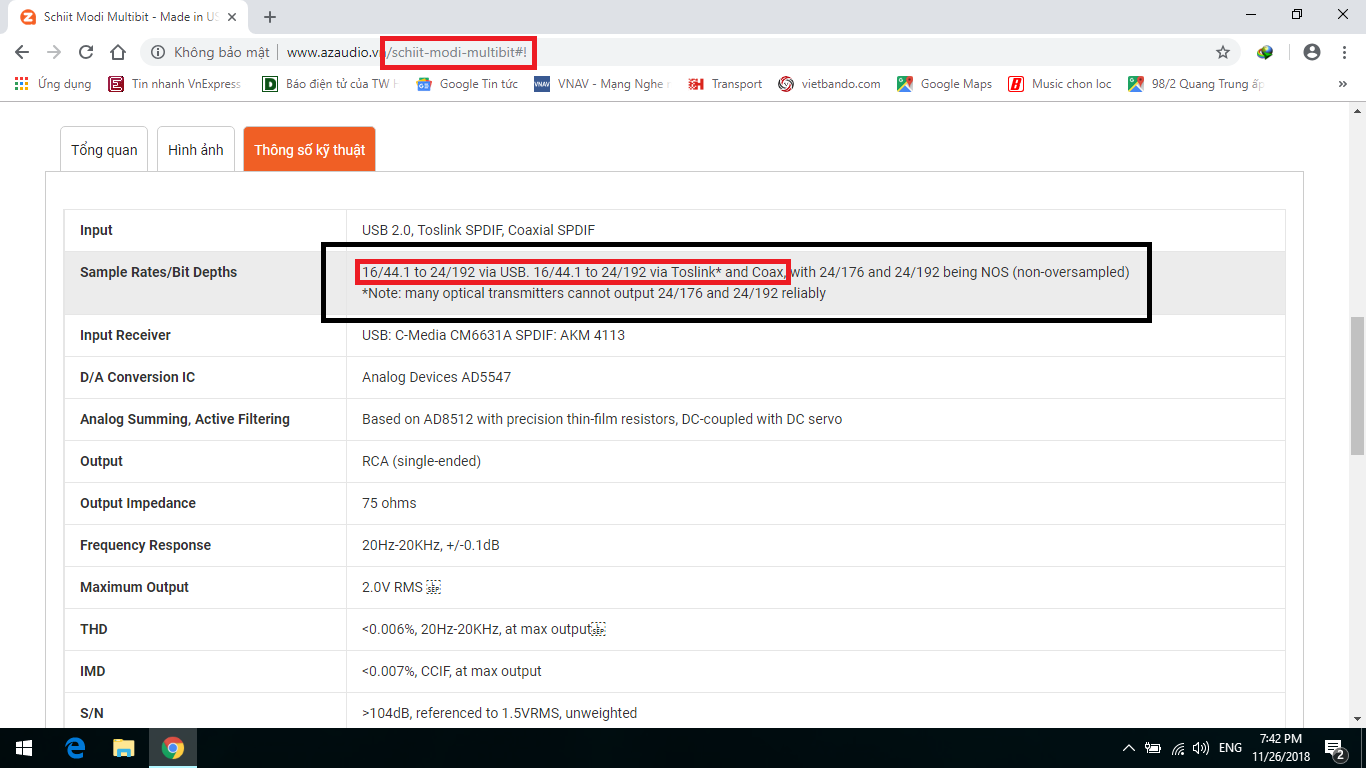
Task: Open the Google Tin tức bookmark
Action: tap(467, 84)
